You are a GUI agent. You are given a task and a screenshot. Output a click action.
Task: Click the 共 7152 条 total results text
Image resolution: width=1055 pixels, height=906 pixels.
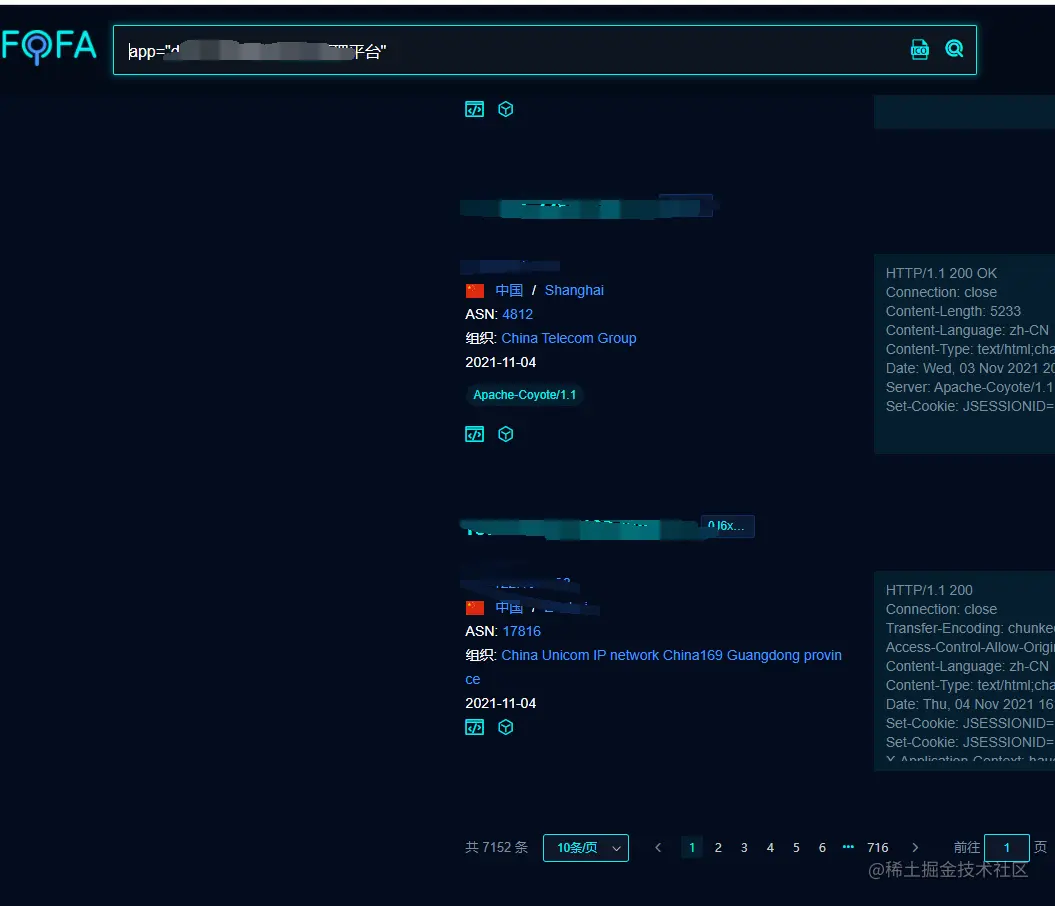497,847
